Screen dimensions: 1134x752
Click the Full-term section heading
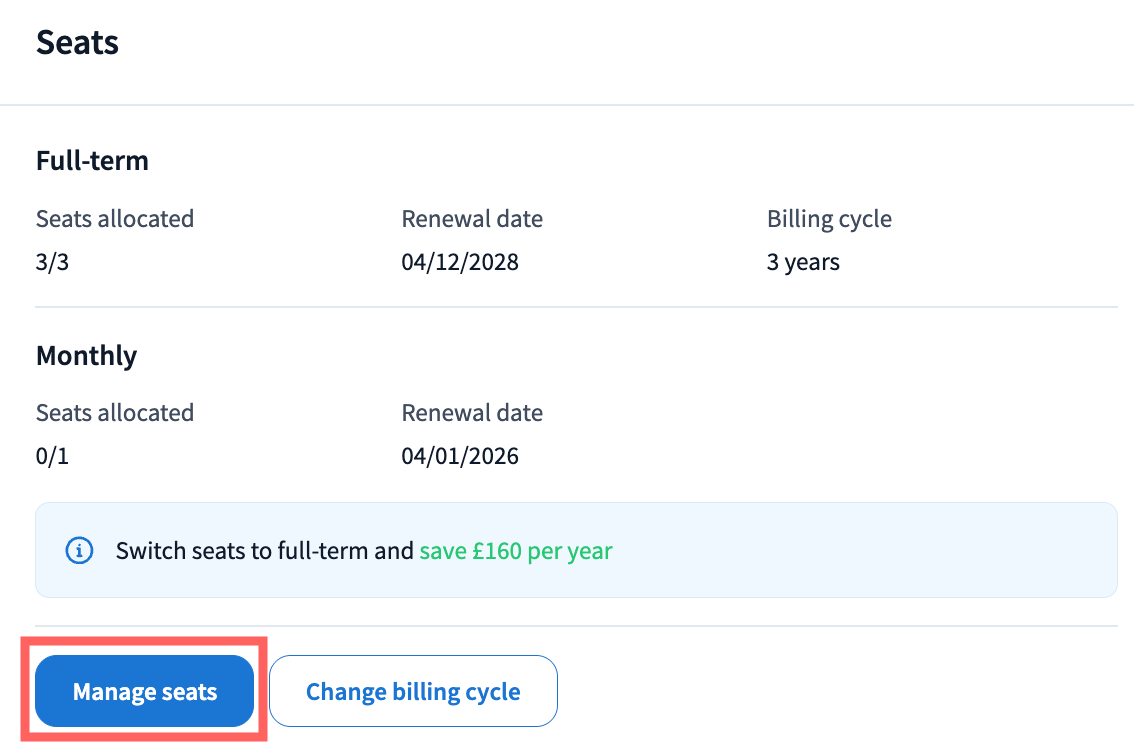click(x=92, y=160)
